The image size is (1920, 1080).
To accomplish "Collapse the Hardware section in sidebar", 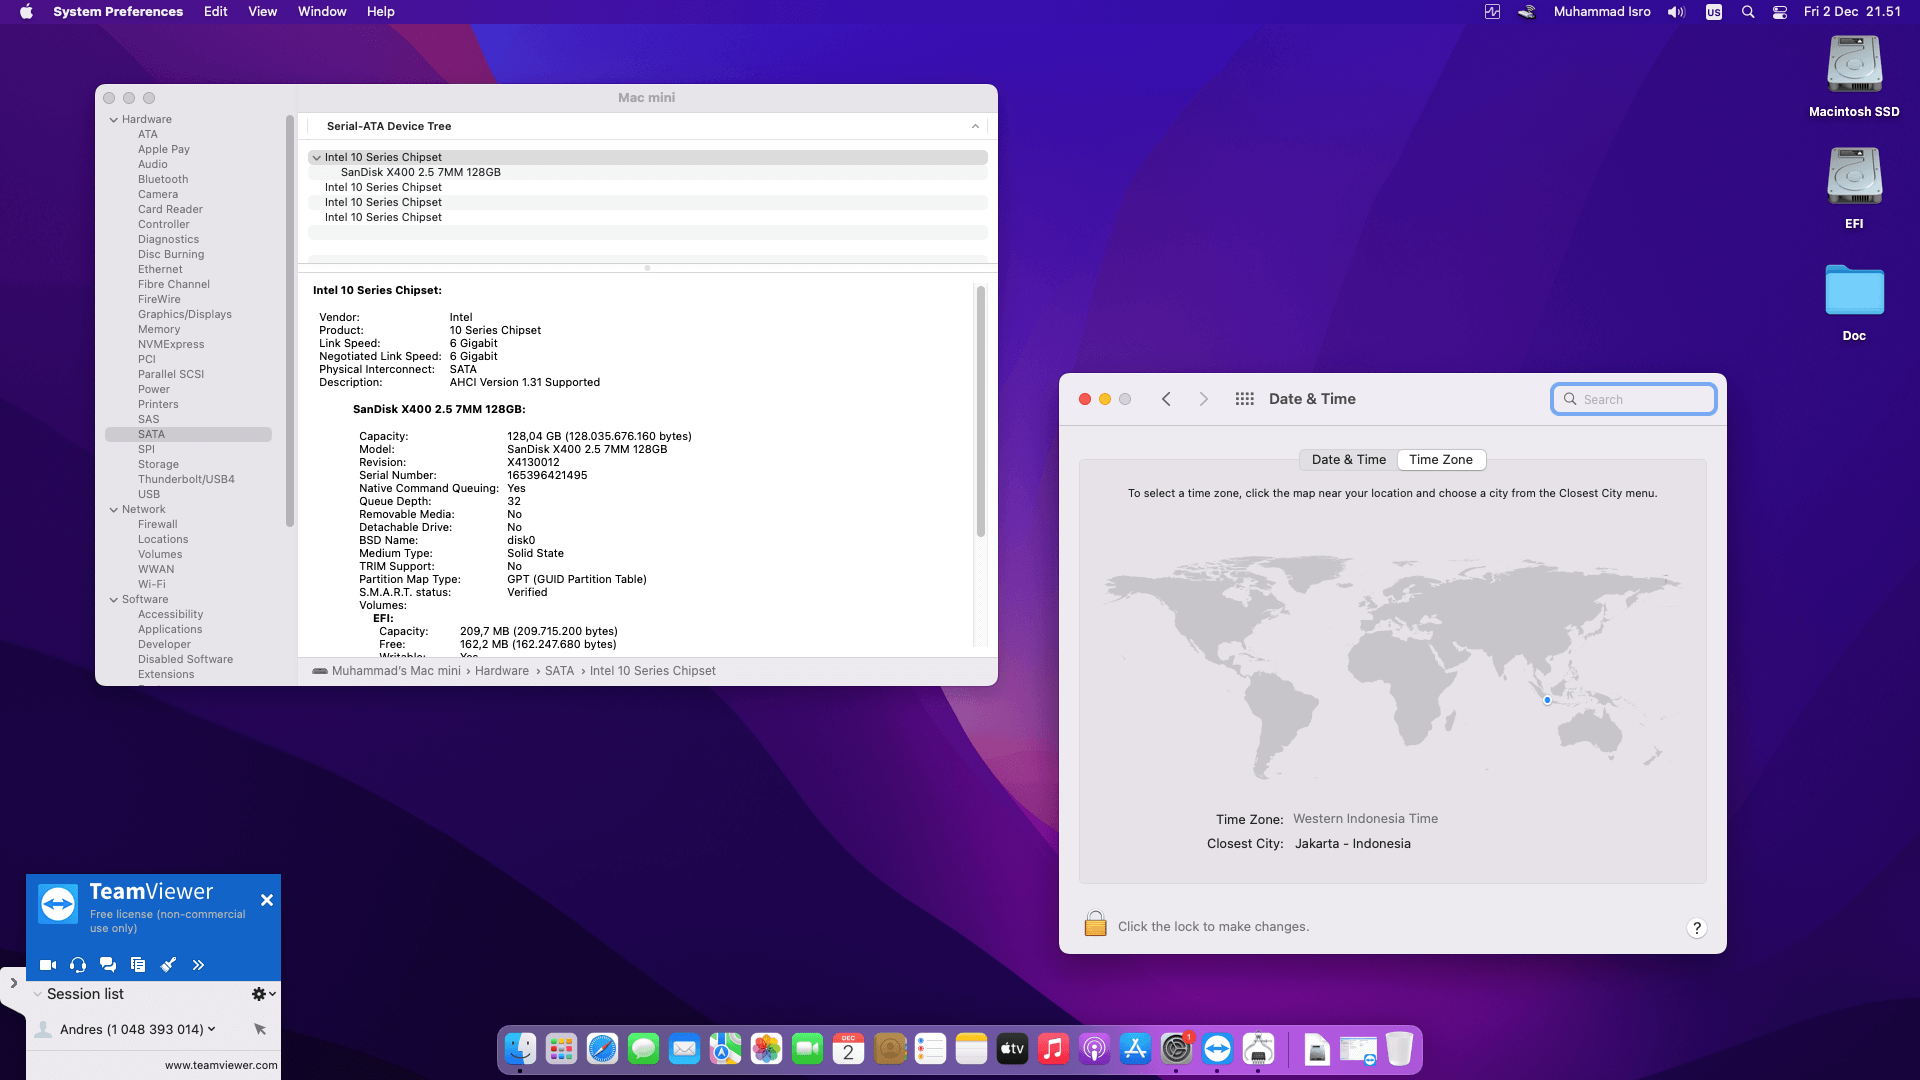I will 114,120.
